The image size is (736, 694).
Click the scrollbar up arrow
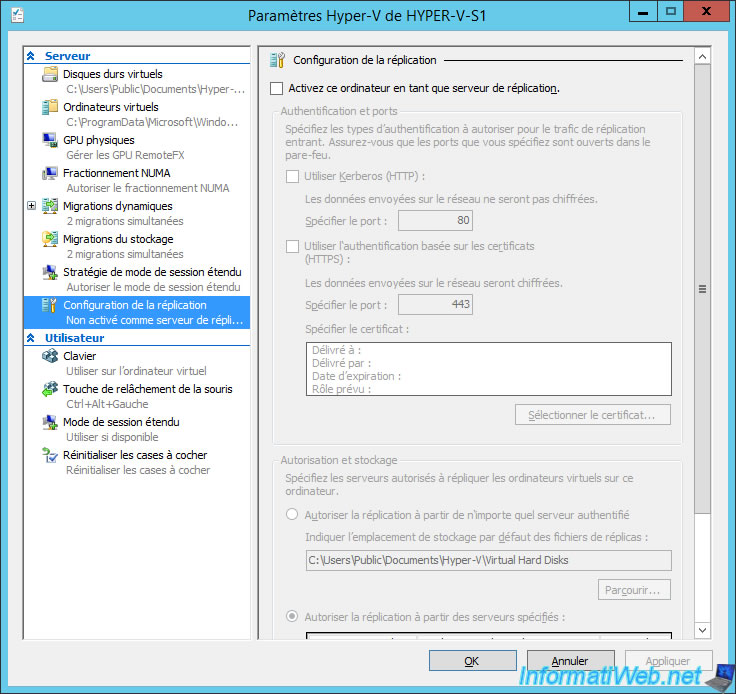702,57
